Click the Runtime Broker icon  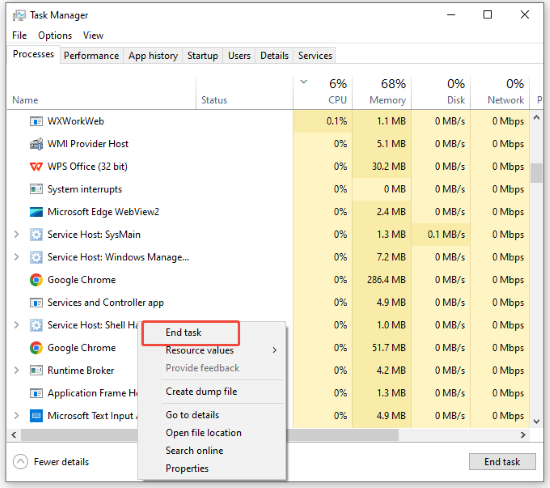[36, 370]
